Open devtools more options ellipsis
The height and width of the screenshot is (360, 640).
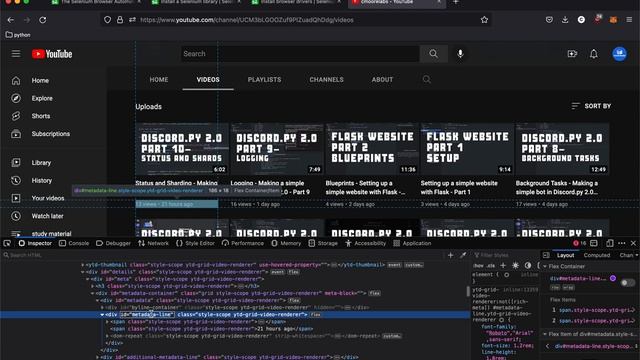click(x=622, y=243)
